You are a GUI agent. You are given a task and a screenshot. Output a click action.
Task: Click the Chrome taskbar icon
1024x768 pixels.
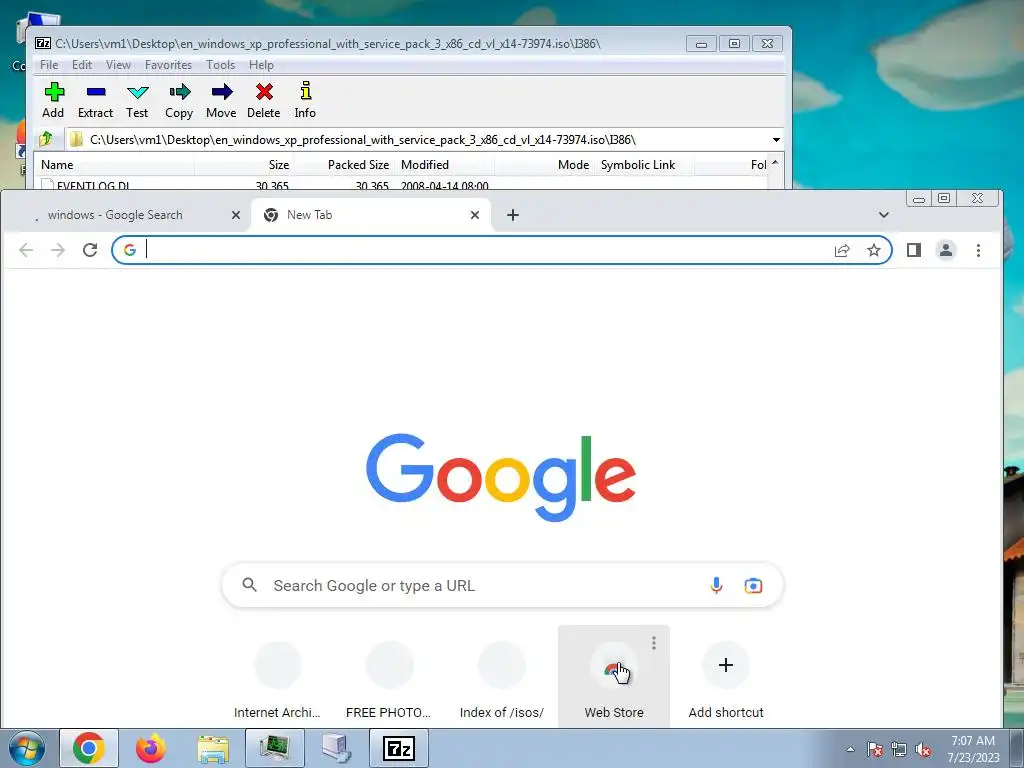pos(89,748)
